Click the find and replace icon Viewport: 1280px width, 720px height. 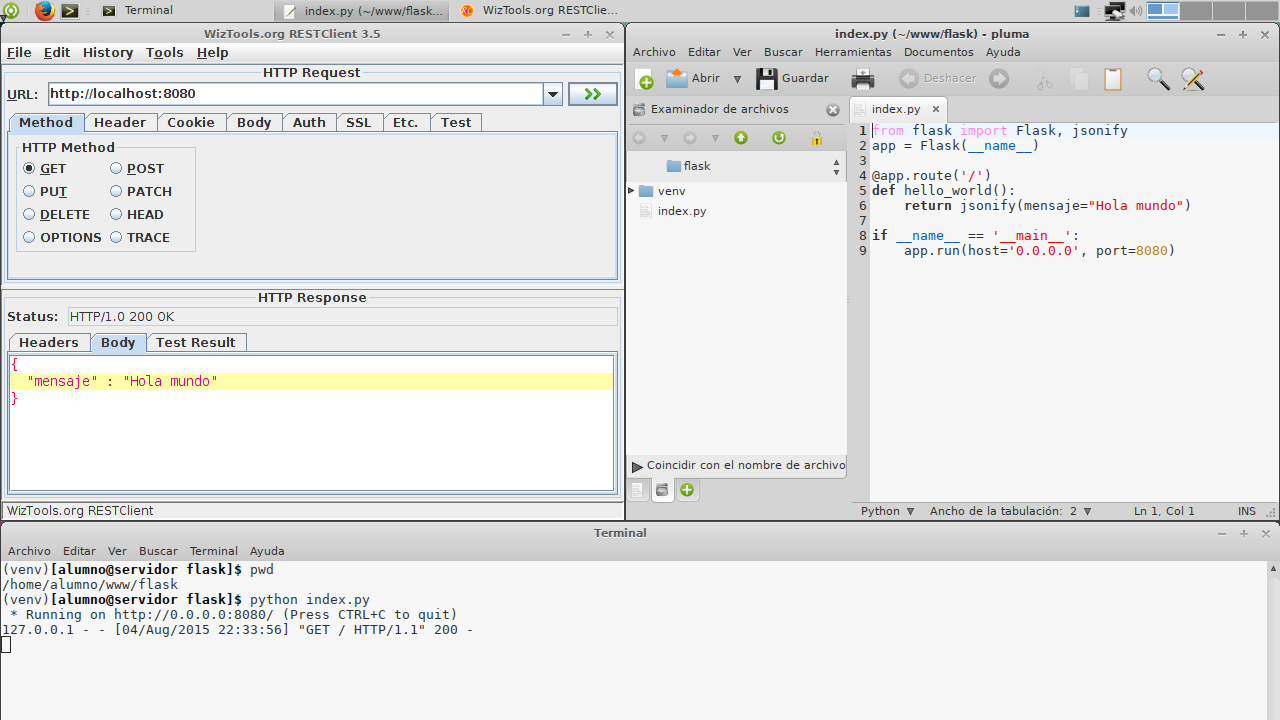click(x=1192, y=79)
